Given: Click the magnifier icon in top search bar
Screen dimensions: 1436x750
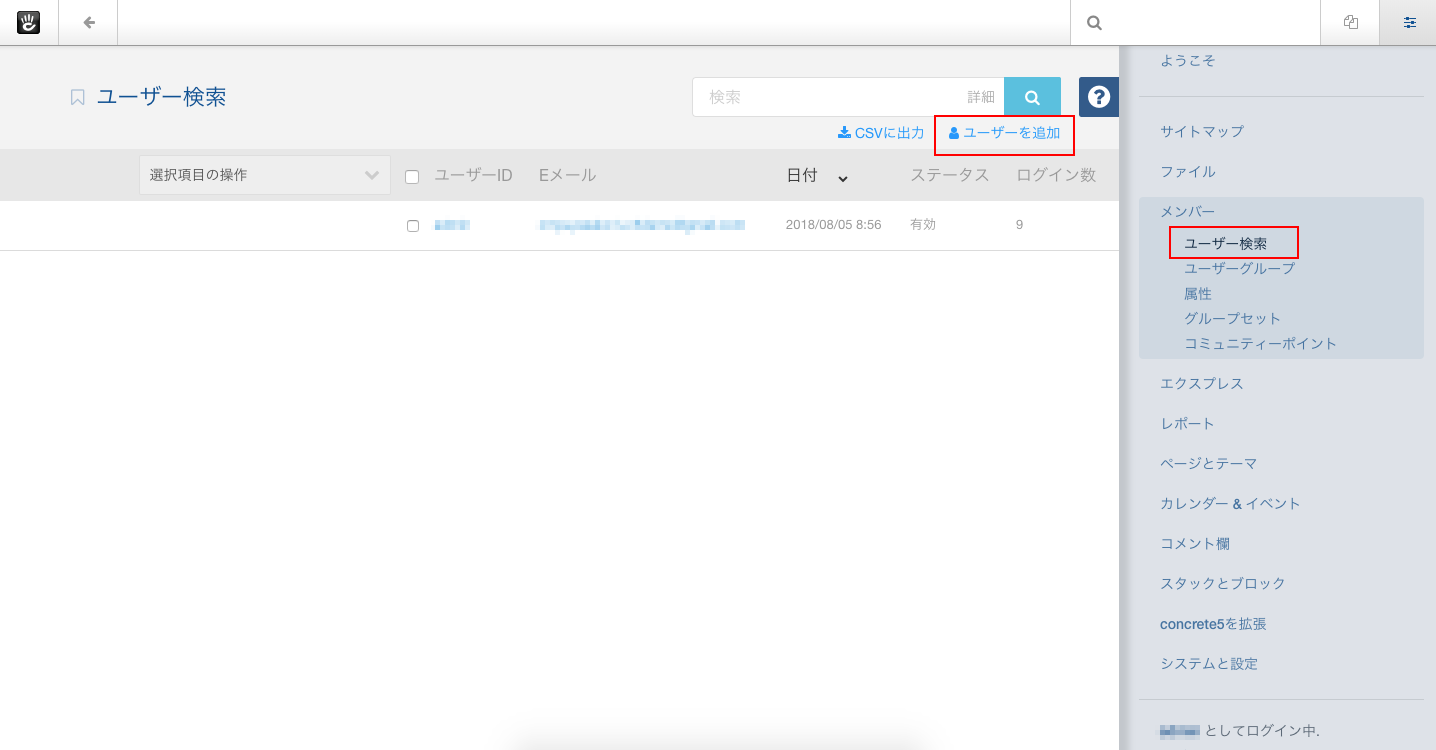Looking at the screenshot, I should pyautogui.click(x=1095, y=22).
